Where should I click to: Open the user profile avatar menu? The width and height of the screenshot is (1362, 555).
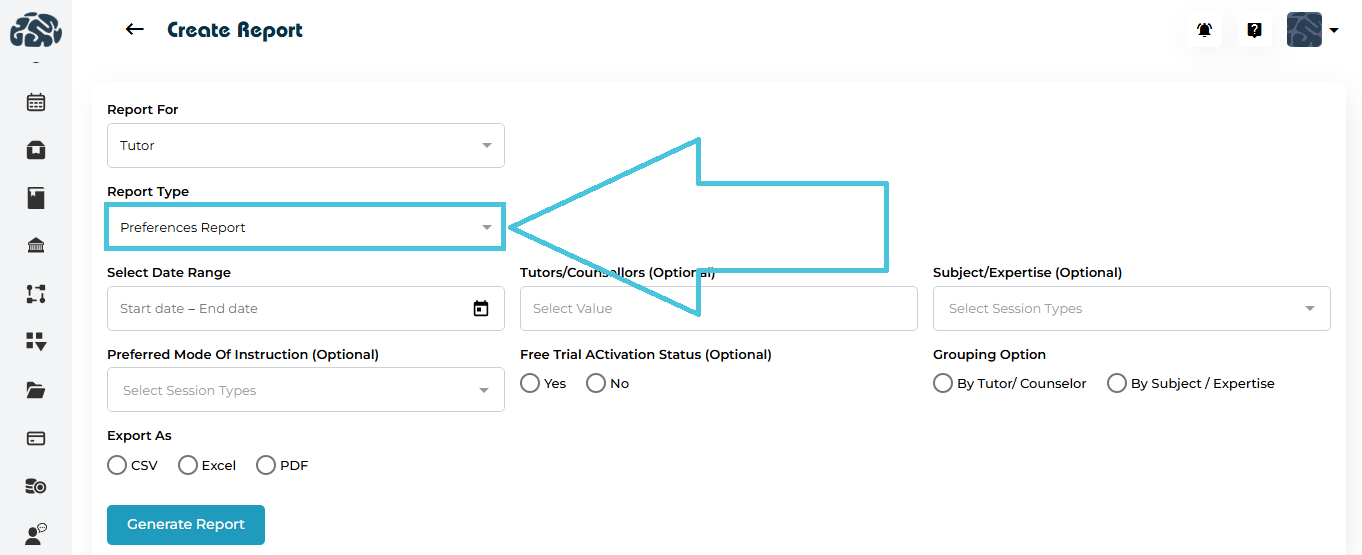(1311, 30)
